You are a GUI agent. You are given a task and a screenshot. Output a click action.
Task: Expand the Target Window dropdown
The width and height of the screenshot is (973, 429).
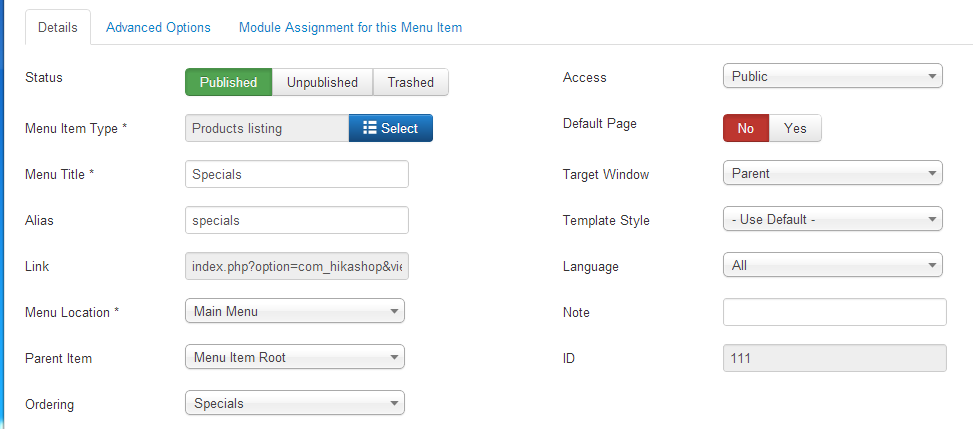coord(833,173)
